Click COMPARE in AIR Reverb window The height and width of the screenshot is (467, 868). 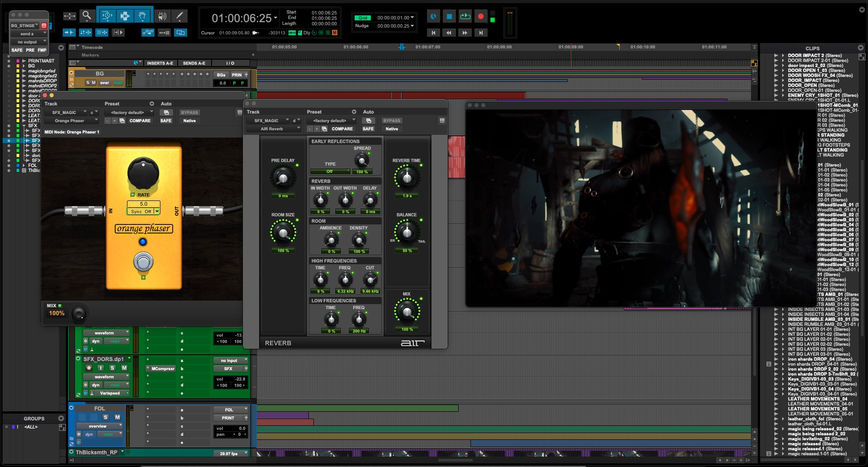click(x=342, y=129)
